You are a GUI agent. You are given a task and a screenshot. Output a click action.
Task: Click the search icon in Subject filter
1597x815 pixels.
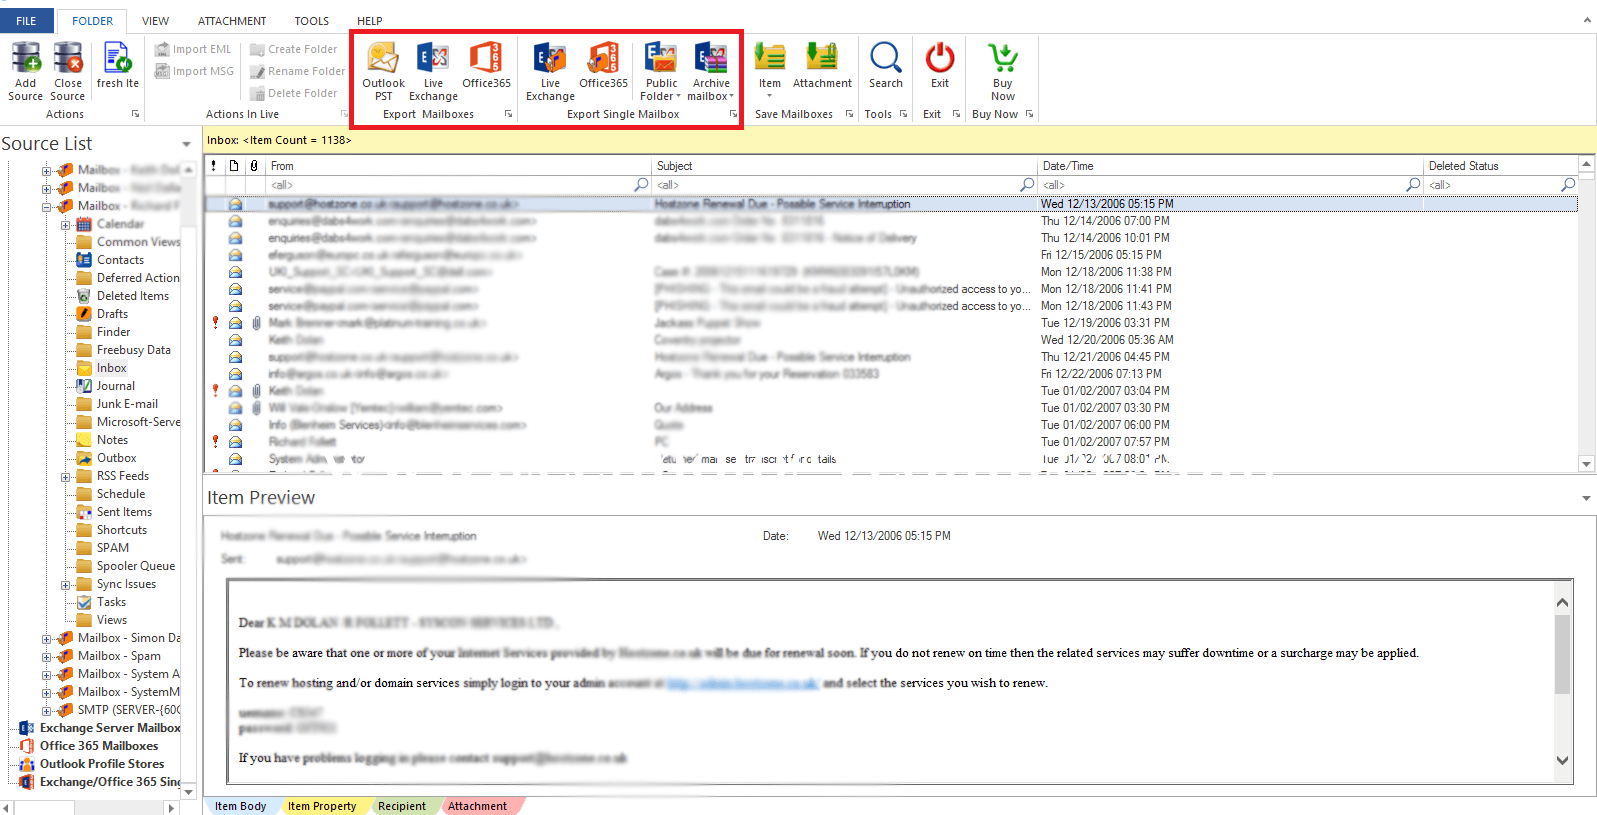point(1027,185)
